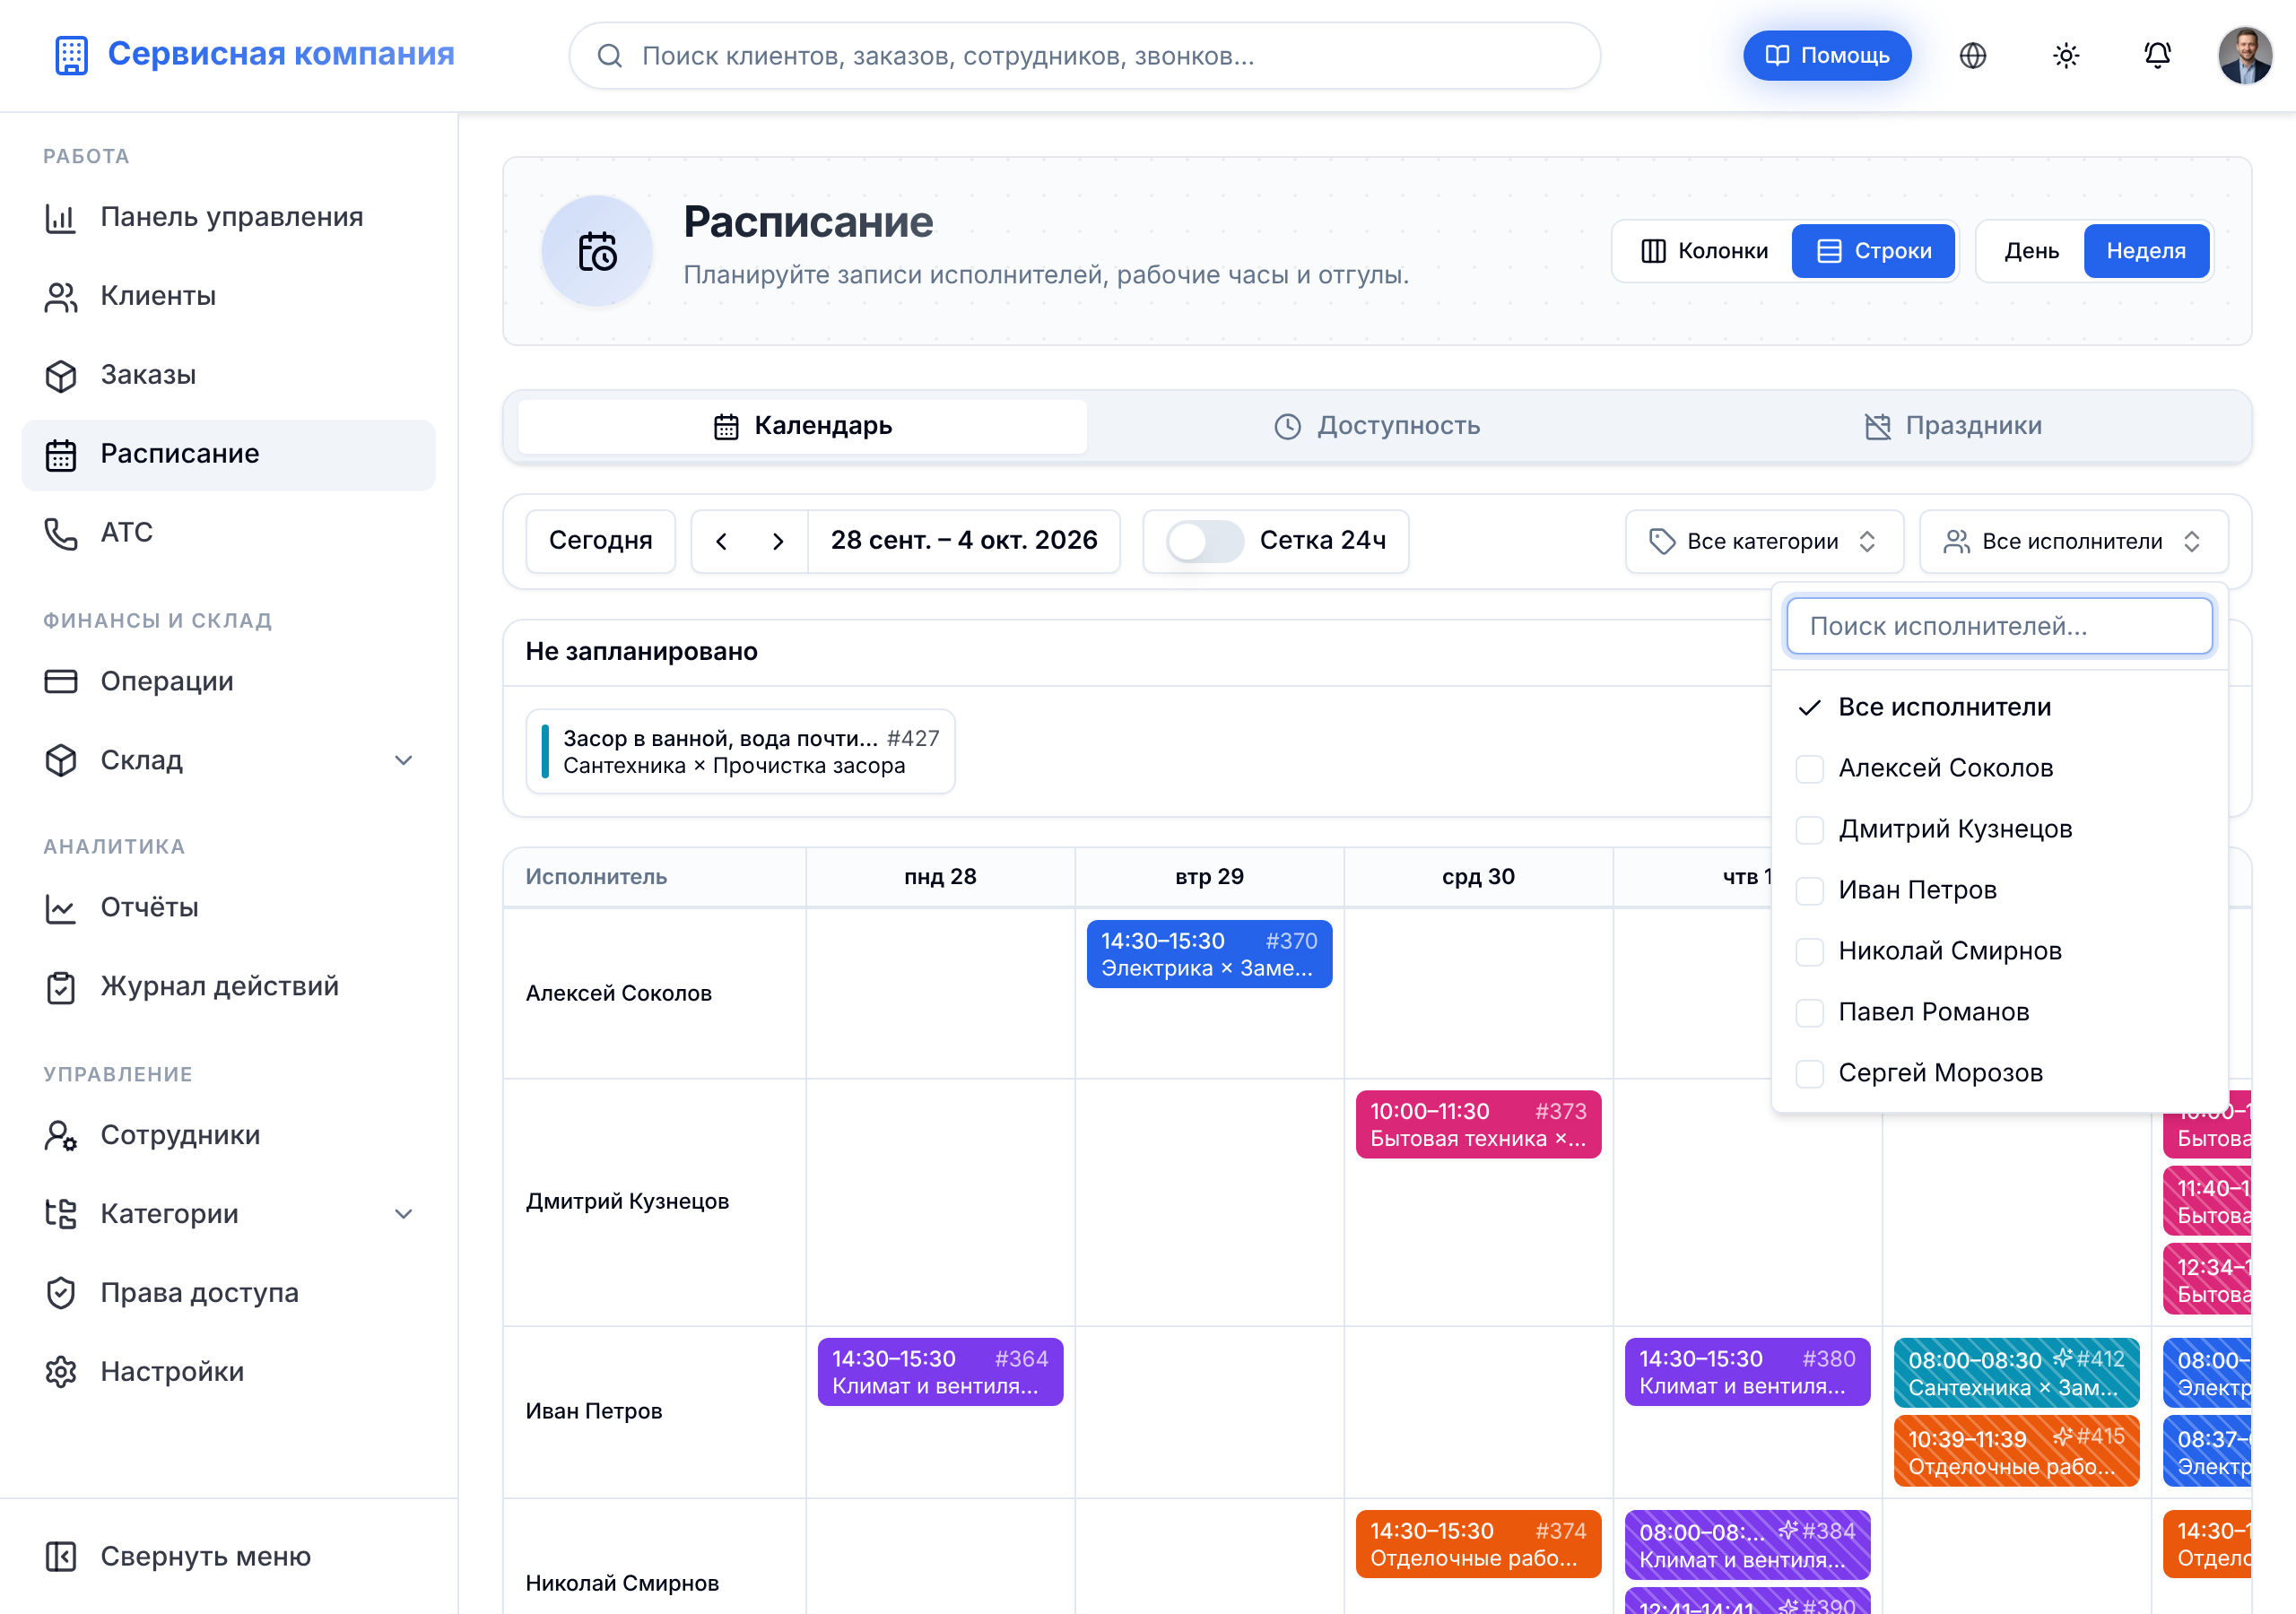
Task: Switch layout to Колонки
Action: (1704, 251)
